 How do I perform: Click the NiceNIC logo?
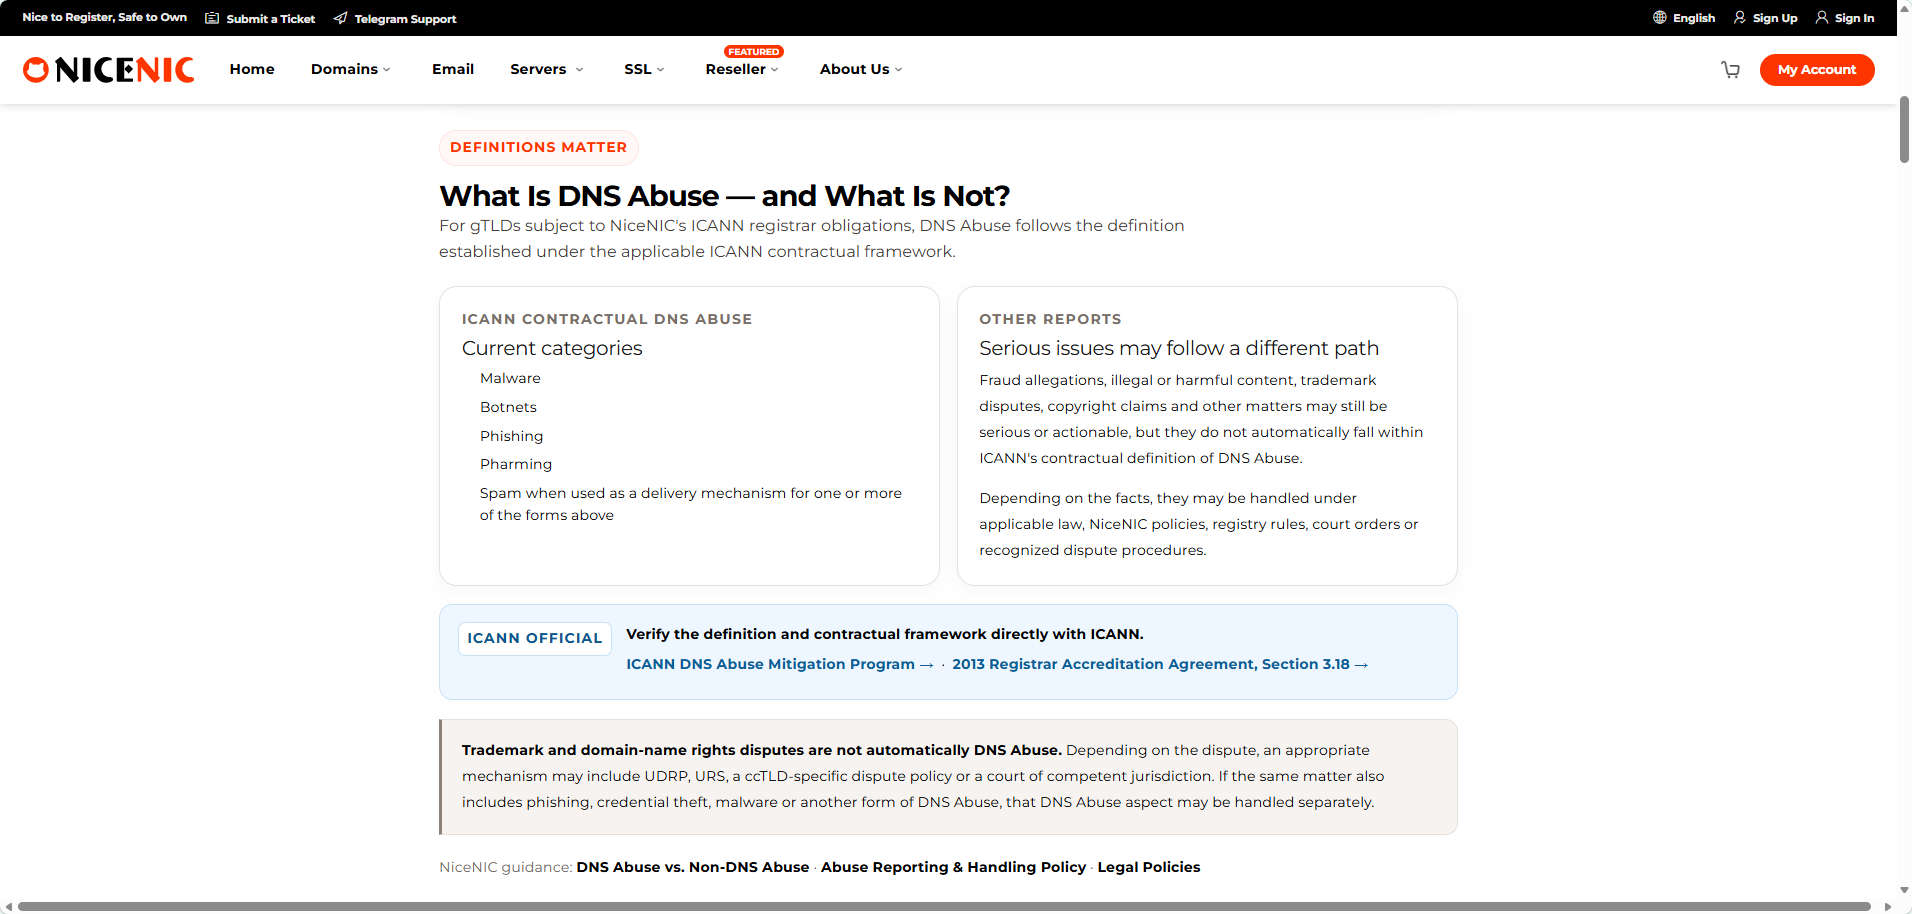(108, 69)
